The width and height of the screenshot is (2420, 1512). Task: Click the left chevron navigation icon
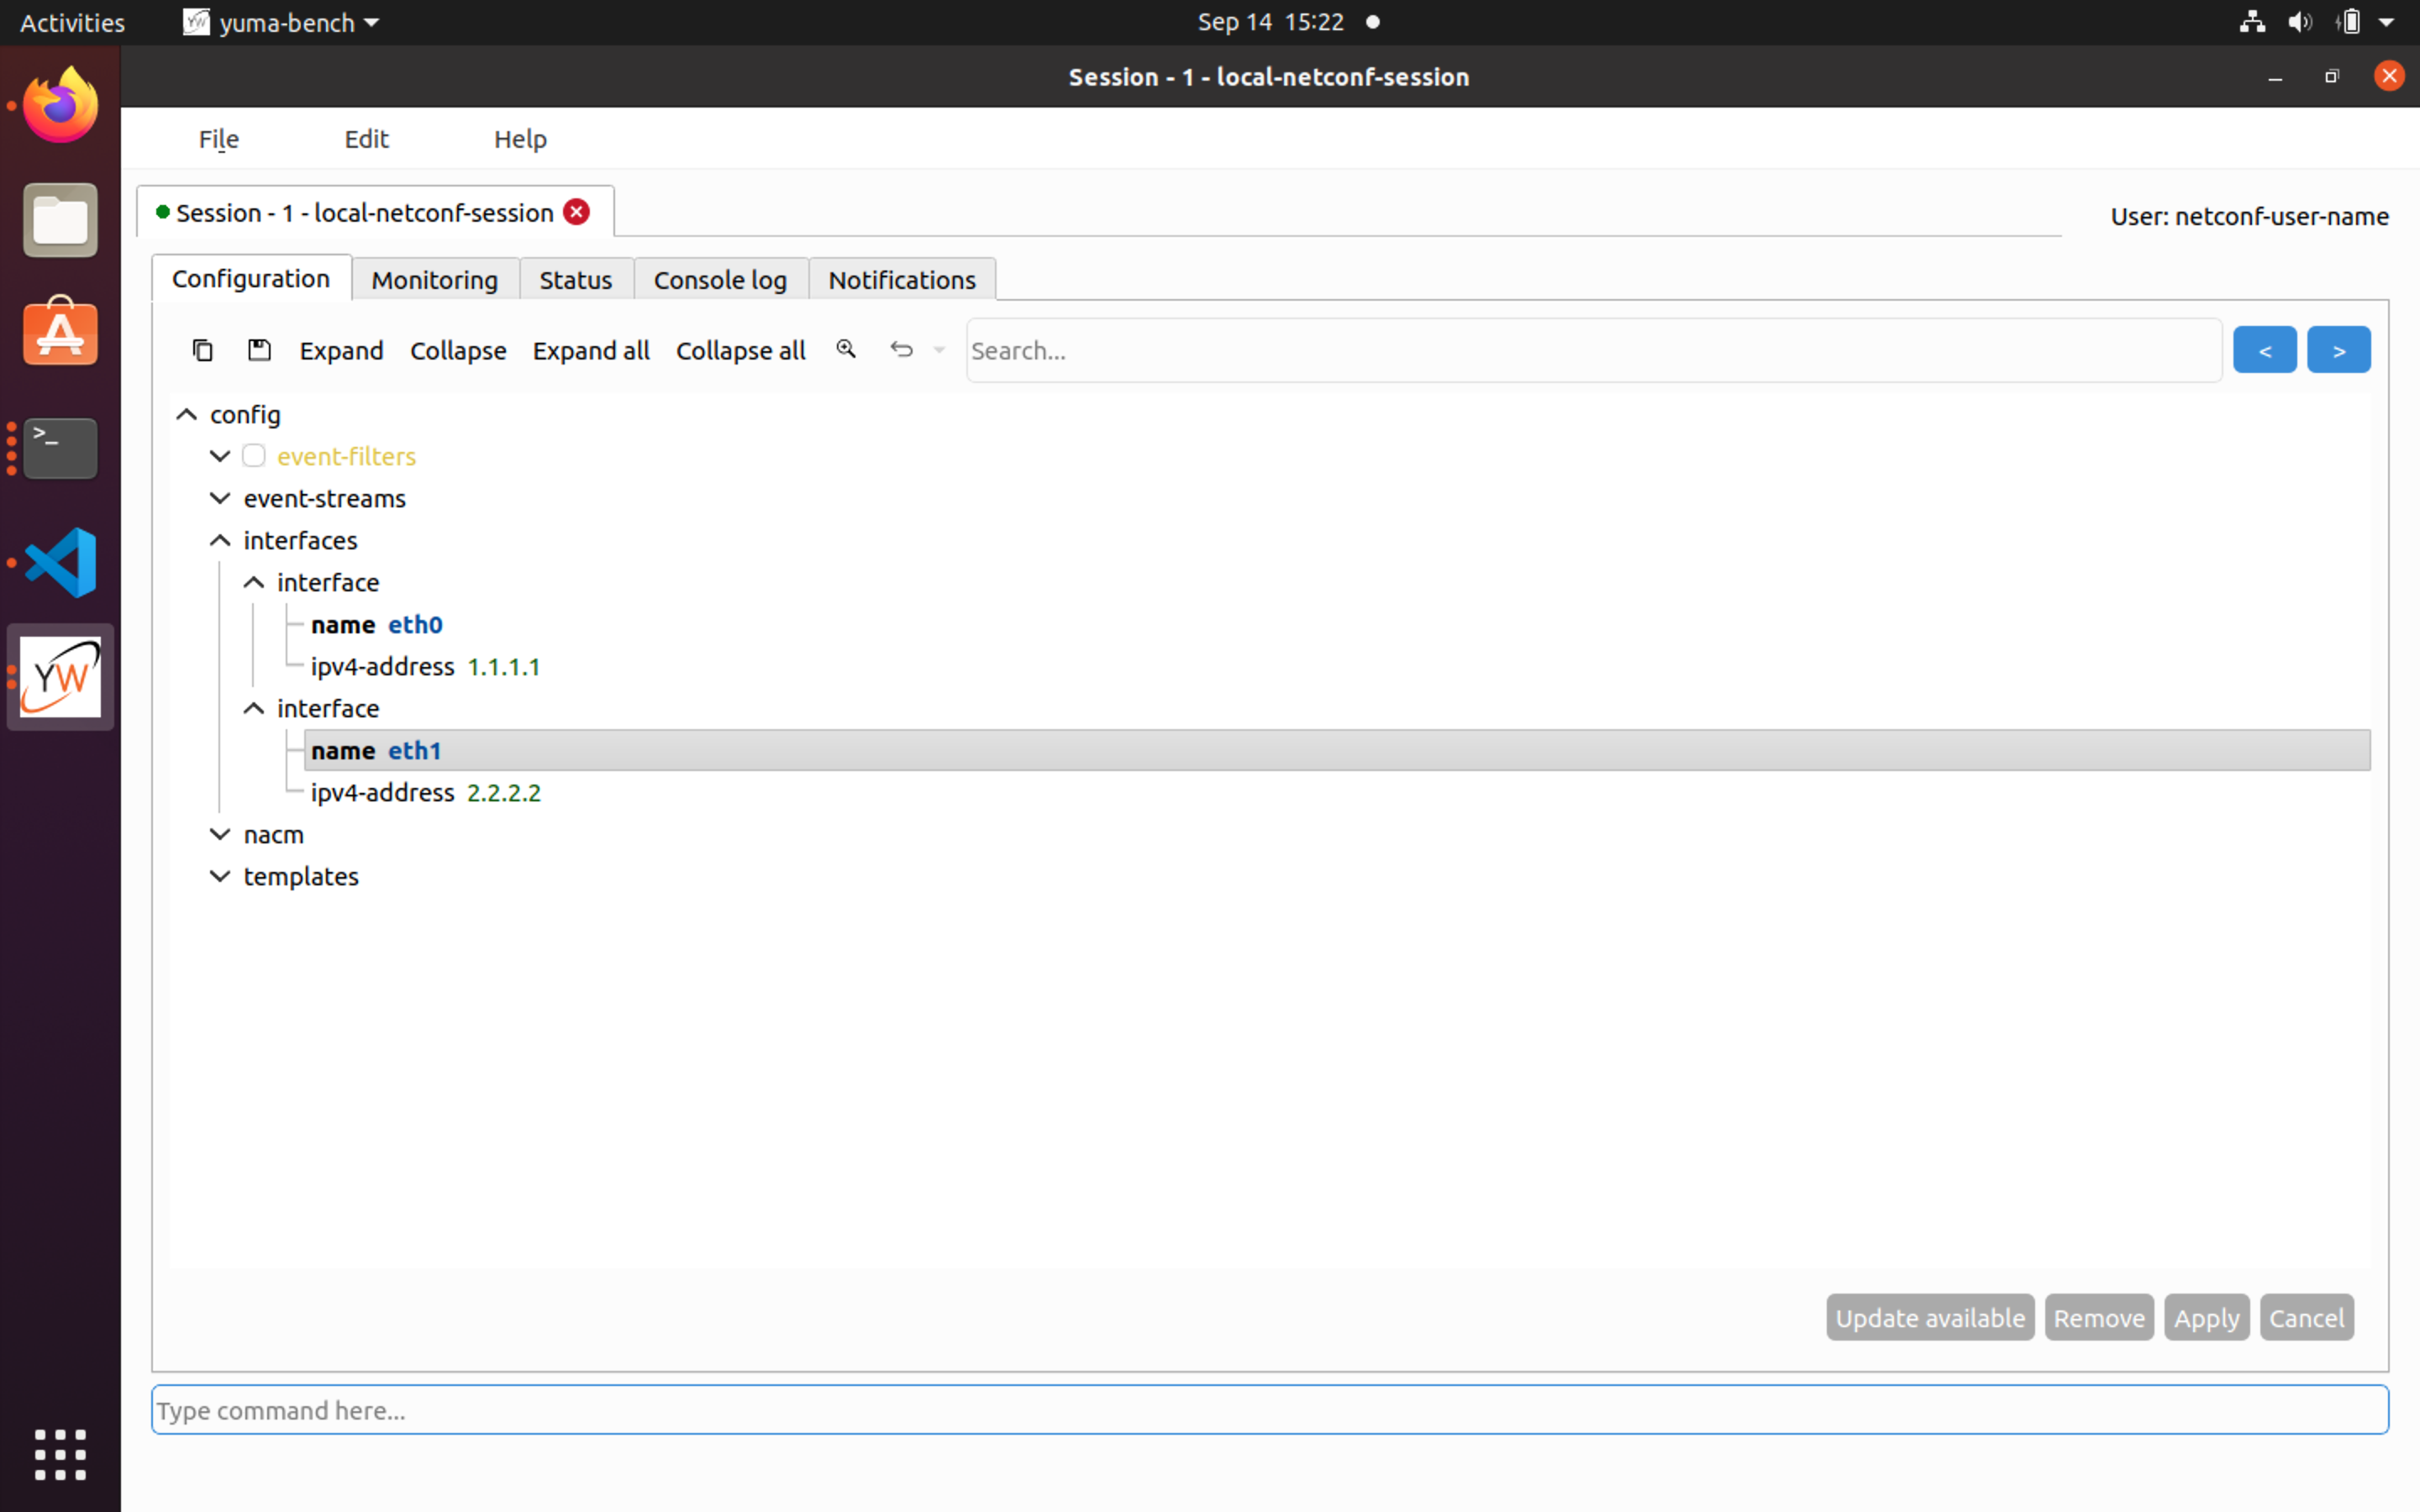click(2265, 349)
